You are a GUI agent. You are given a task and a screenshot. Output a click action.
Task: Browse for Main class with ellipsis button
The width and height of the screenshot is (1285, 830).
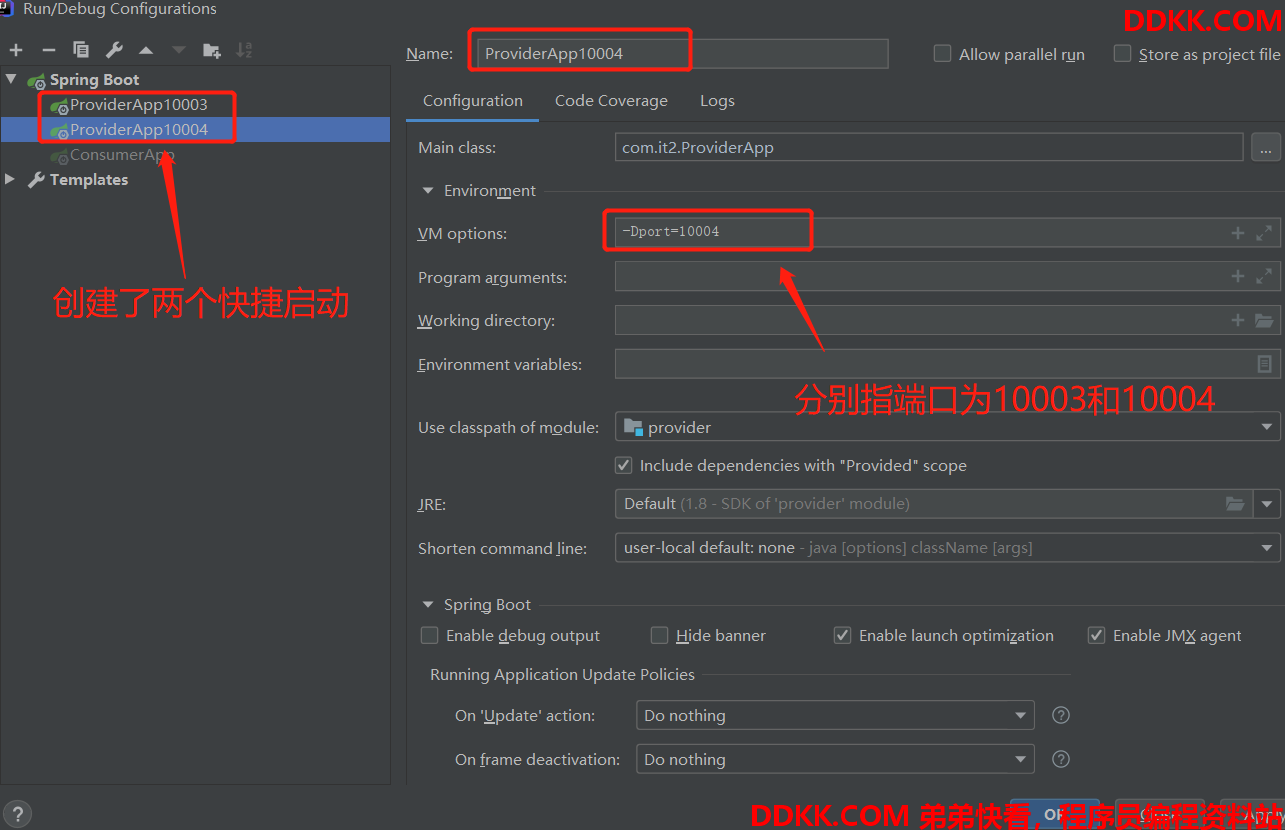click(1265, 147)
